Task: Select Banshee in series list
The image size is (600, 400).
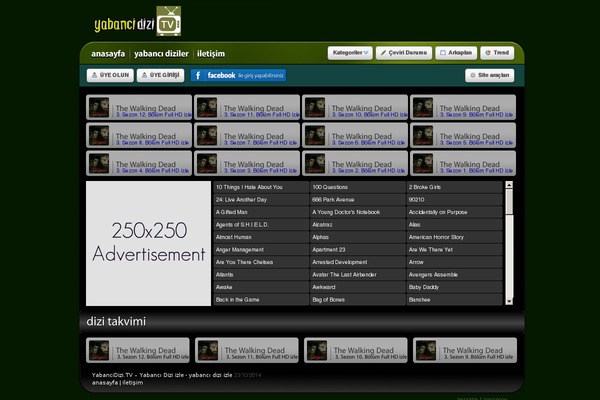Action: pyautogui.click(x=454, y=300)
